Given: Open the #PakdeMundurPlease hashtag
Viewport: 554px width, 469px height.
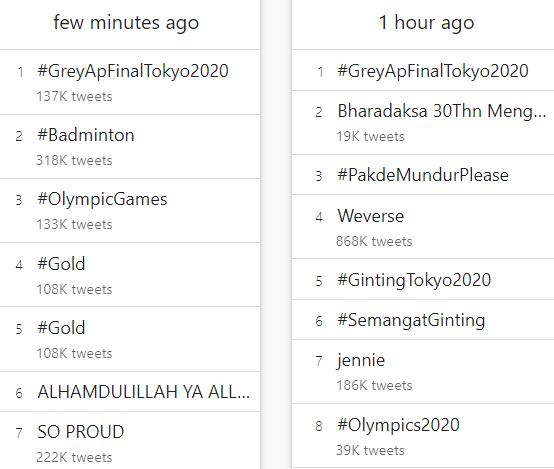Looking at the screenshot, I should click(x=423, y=175).
